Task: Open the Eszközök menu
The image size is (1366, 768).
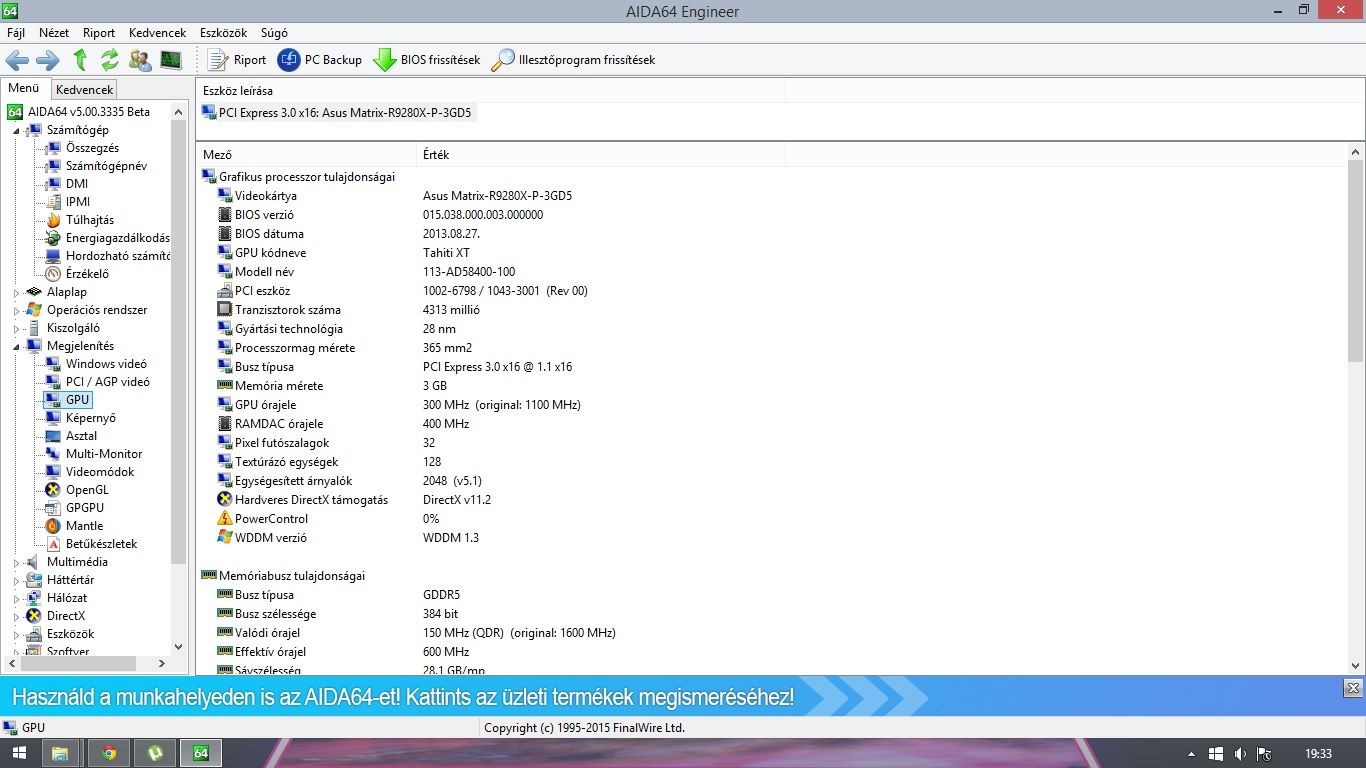Action: coord(223,33)
